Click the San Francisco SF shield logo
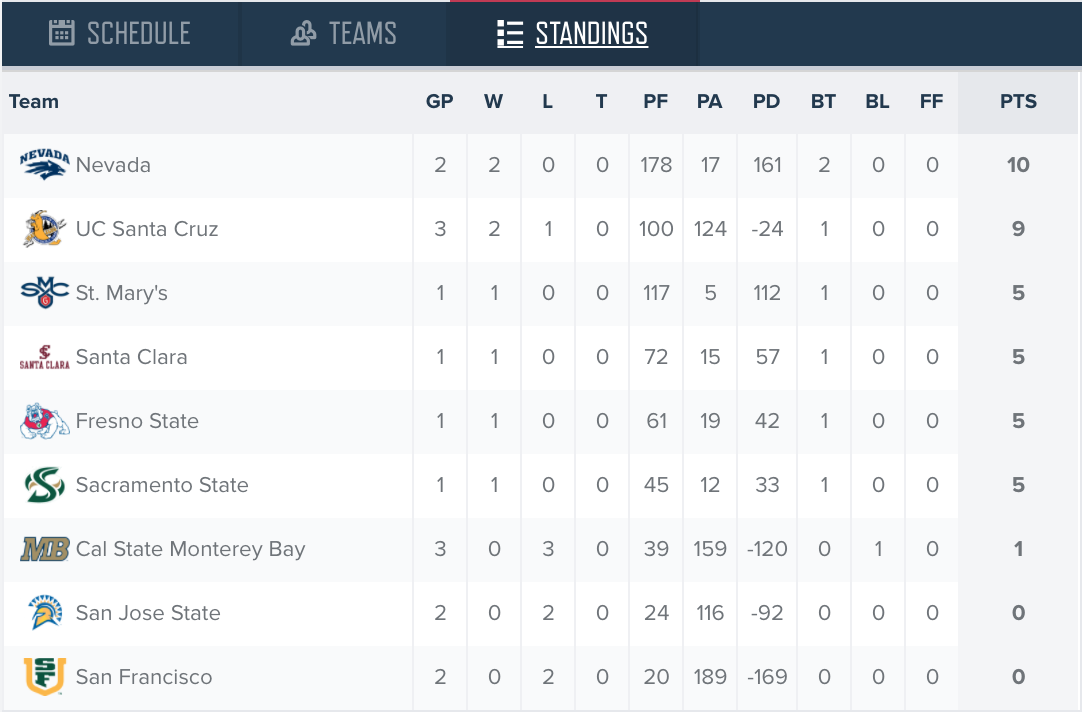 pos(45,677)
